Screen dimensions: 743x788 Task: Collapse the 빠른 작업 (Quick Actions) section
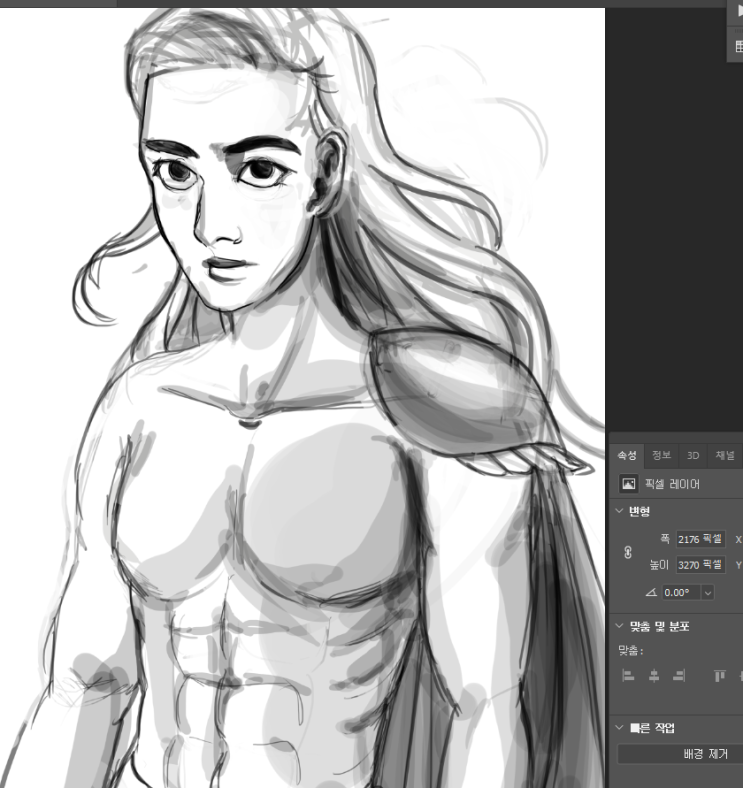pyautogui.click(x=619, y=728)
